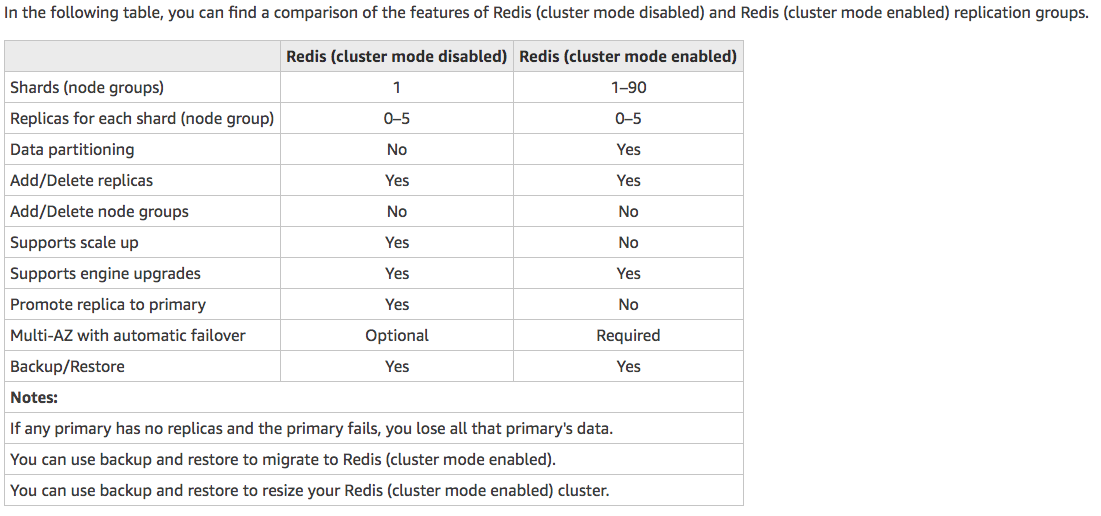The width and height of the screenshot is (1101, 516).
Task: Click the 'Redis (cluster mode enabled)' column header
Action: point(628,56)
